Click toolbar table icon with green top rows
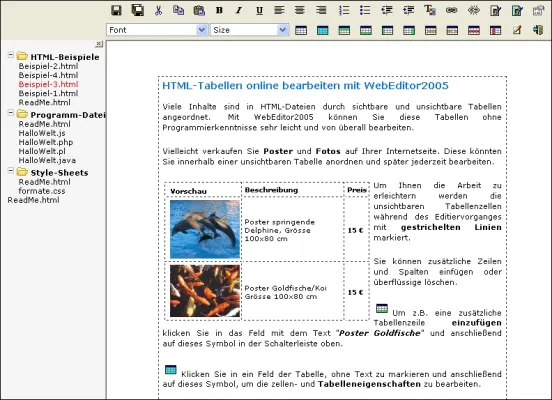 click(344, 30)
